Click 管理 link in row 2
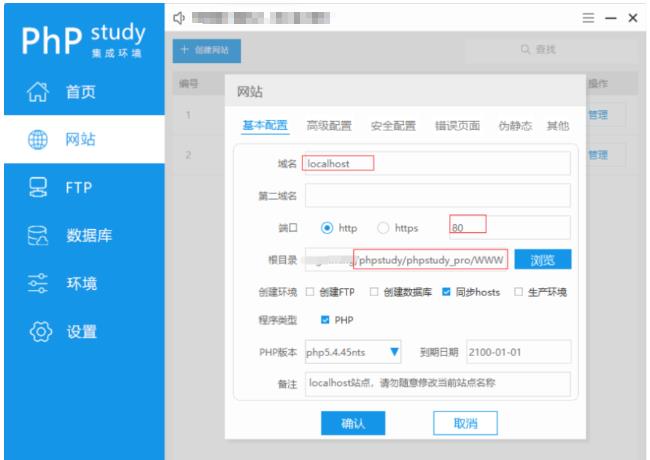This screenshot has width=650, height=460. pyautogui.click(x=598, y=155)
